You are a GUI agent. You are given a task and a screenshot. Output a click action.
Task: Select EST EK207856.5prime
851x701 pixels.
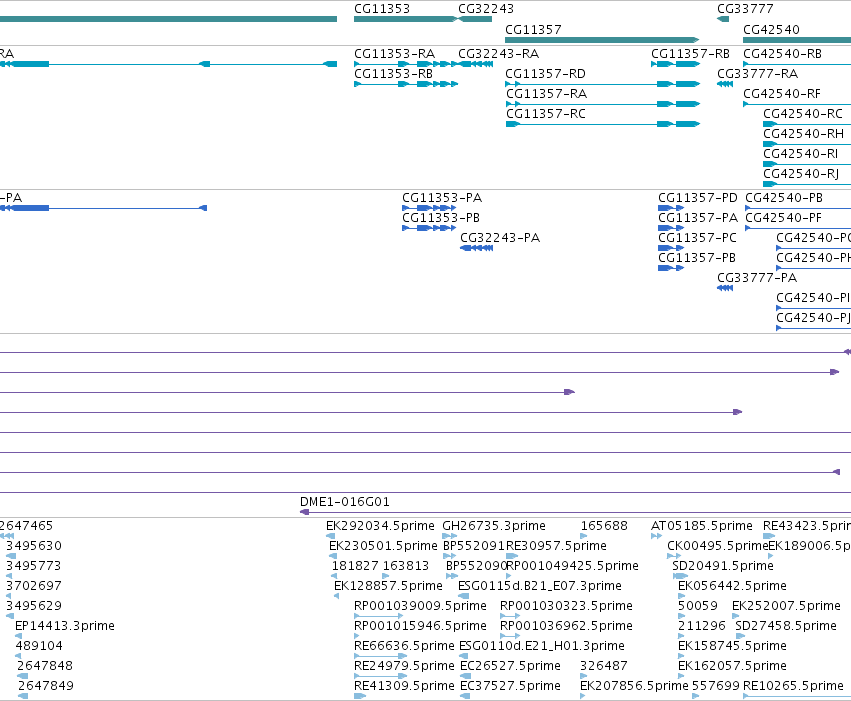[583, 696]
